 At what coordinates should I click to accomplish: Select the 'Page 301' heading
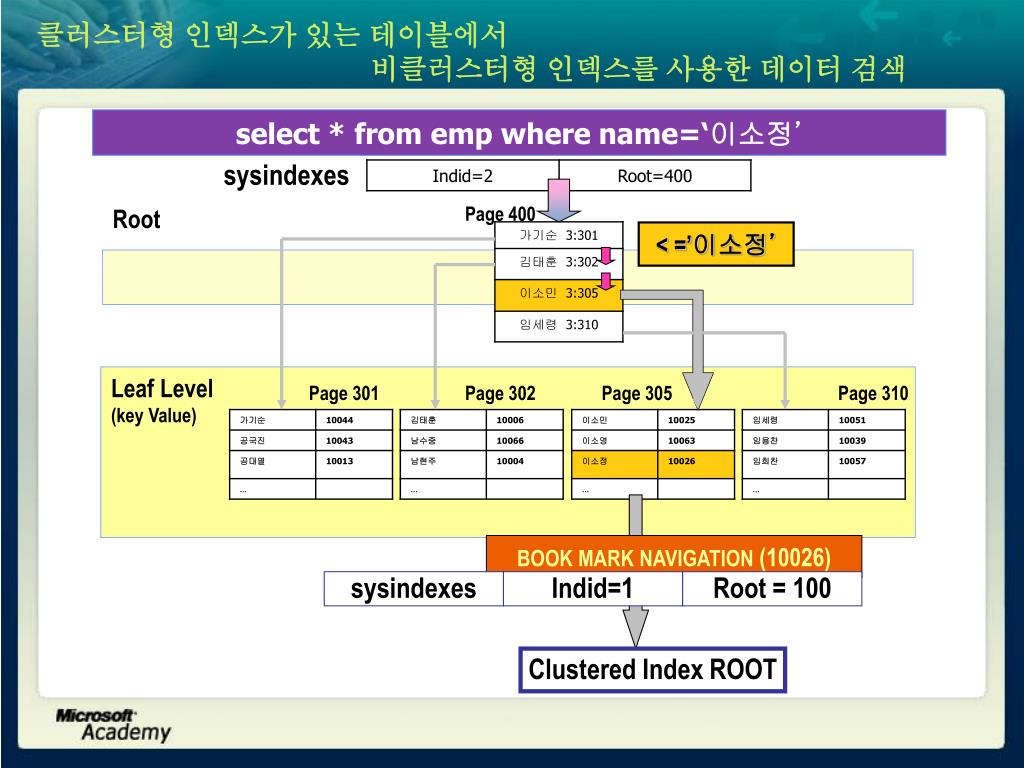[344, 393]
